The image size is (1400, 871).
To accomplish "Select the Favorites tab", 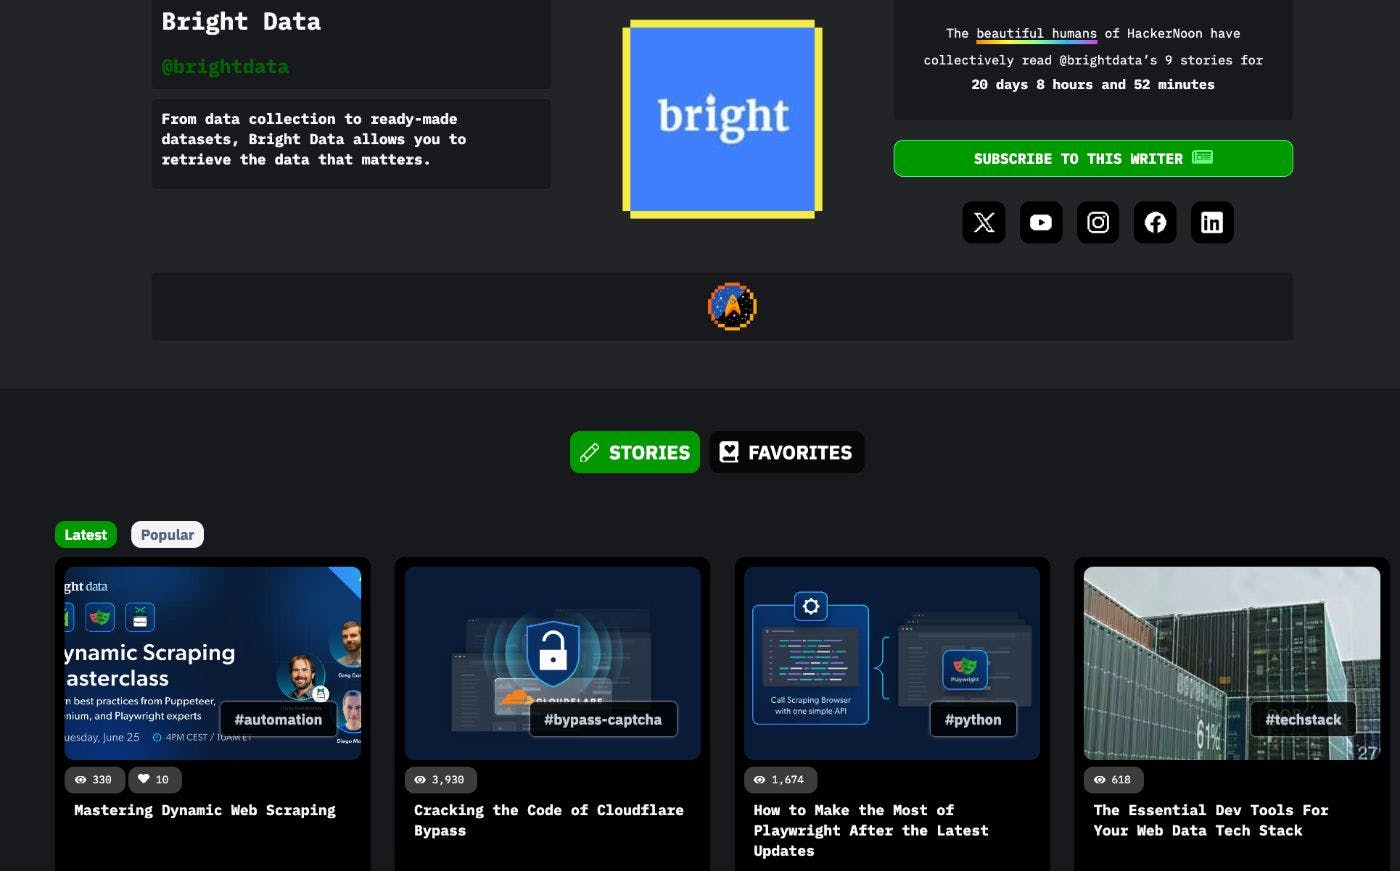I will tap(786, 452).
